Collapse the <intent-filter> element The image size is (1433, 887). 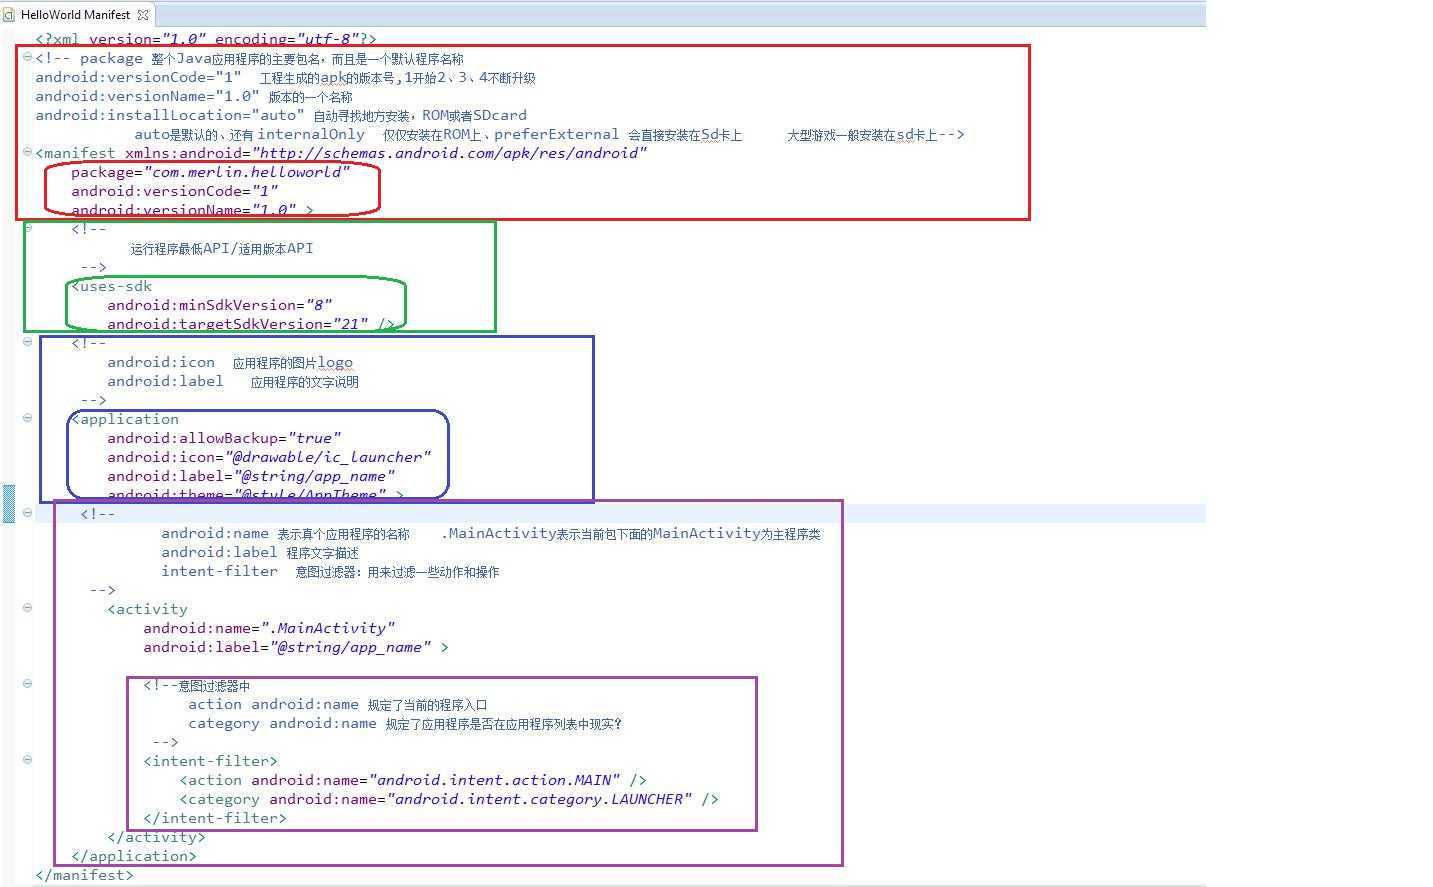click(28, 760)
